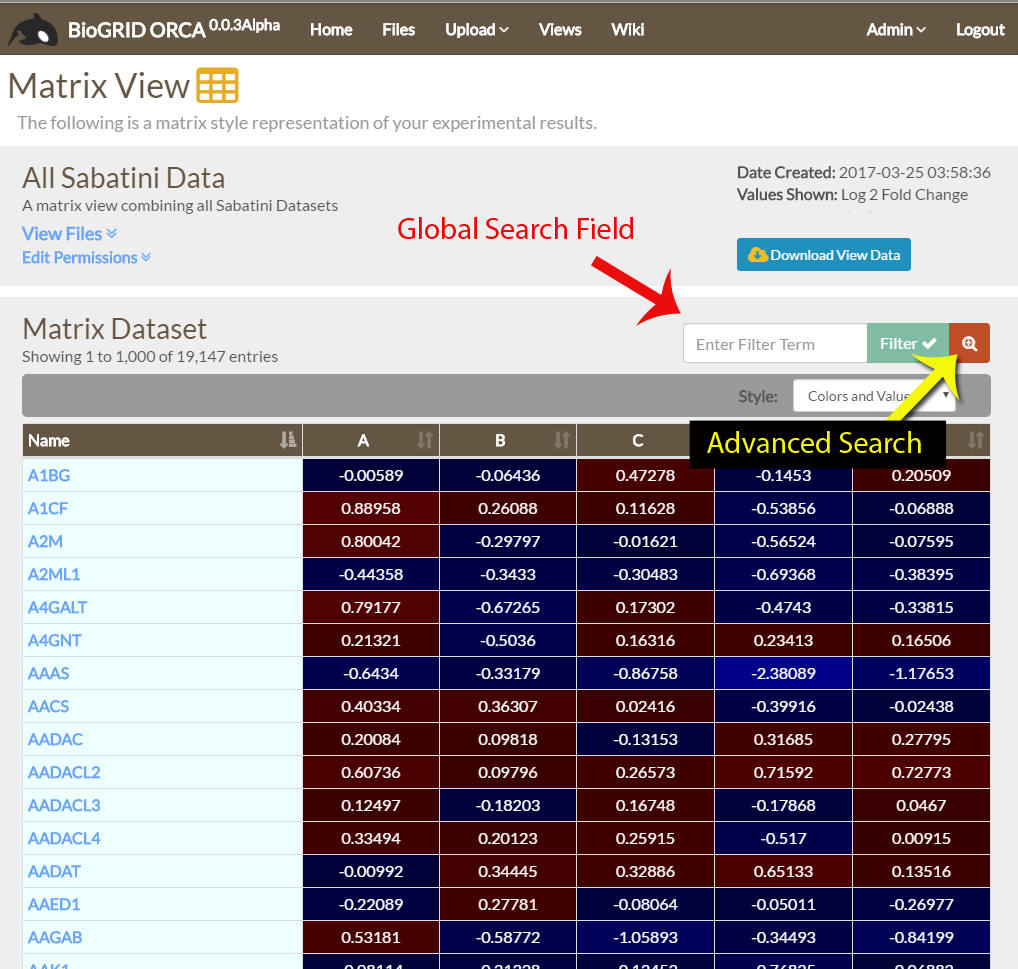1018x969 pixels.
Task: Click the Name column header label
Action: [49, 440]
